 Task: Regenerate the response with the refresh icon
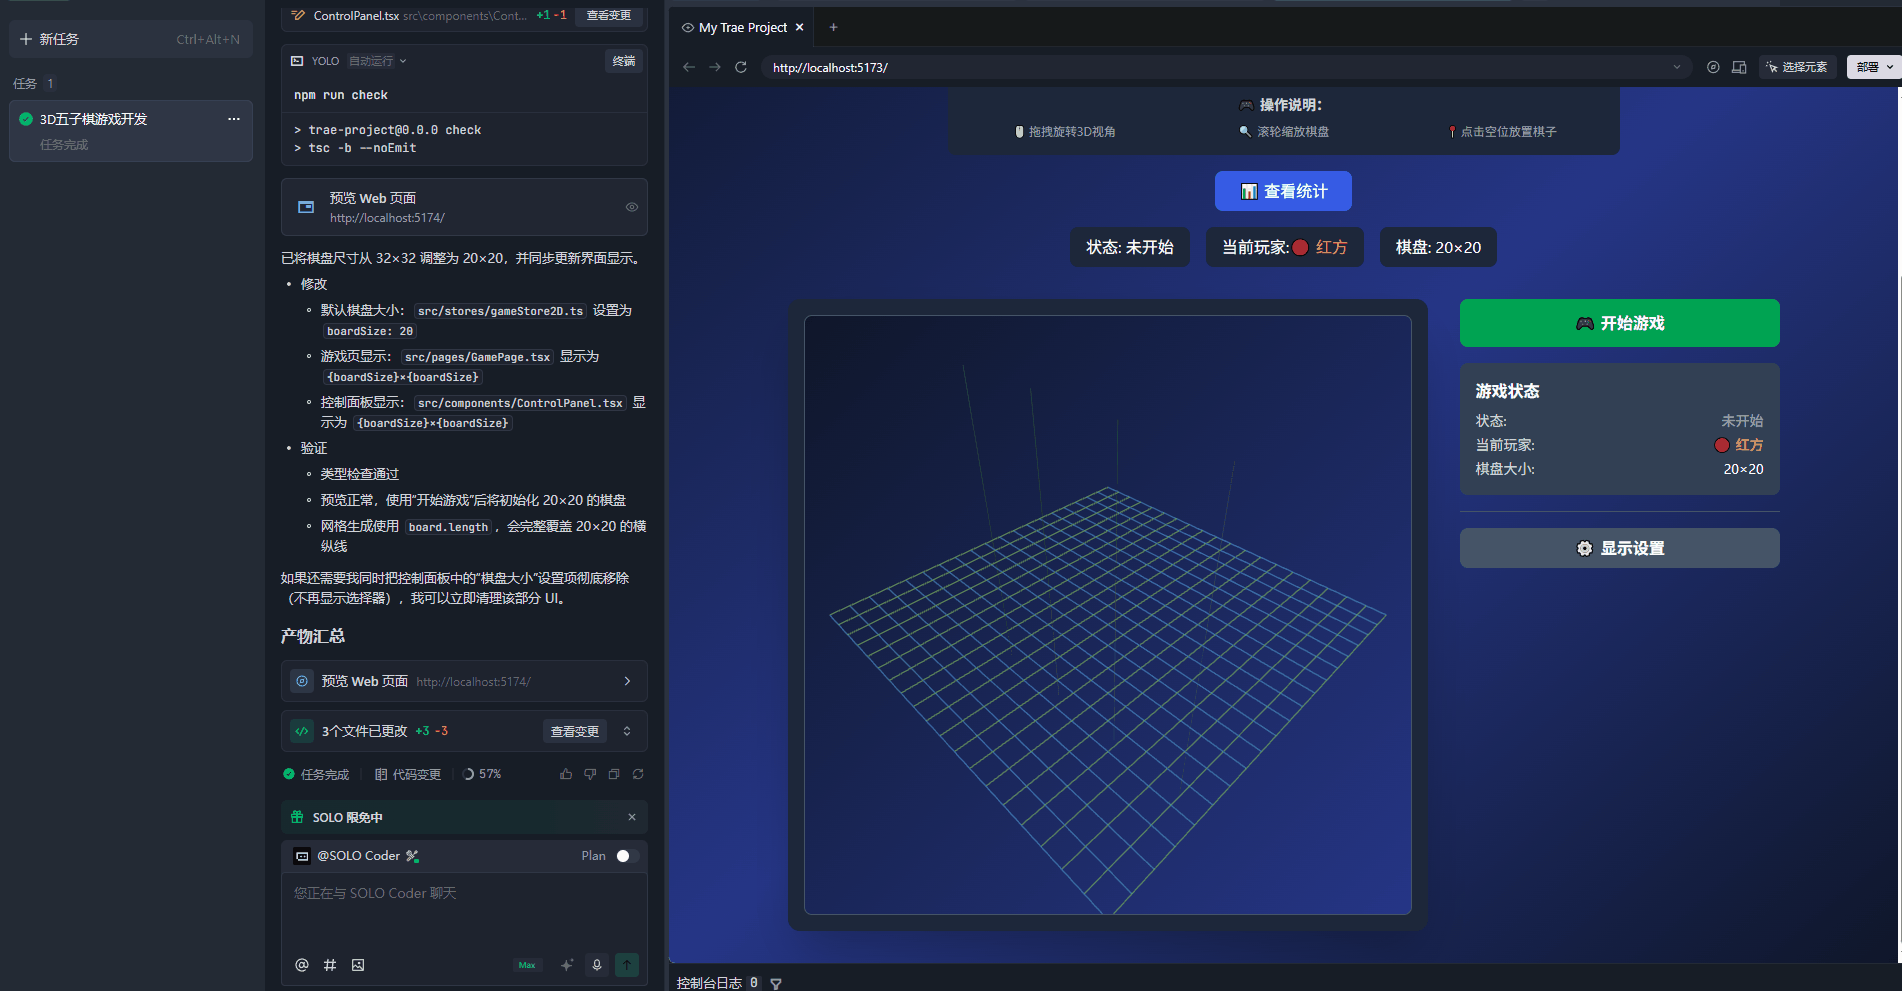pos(638,774)
